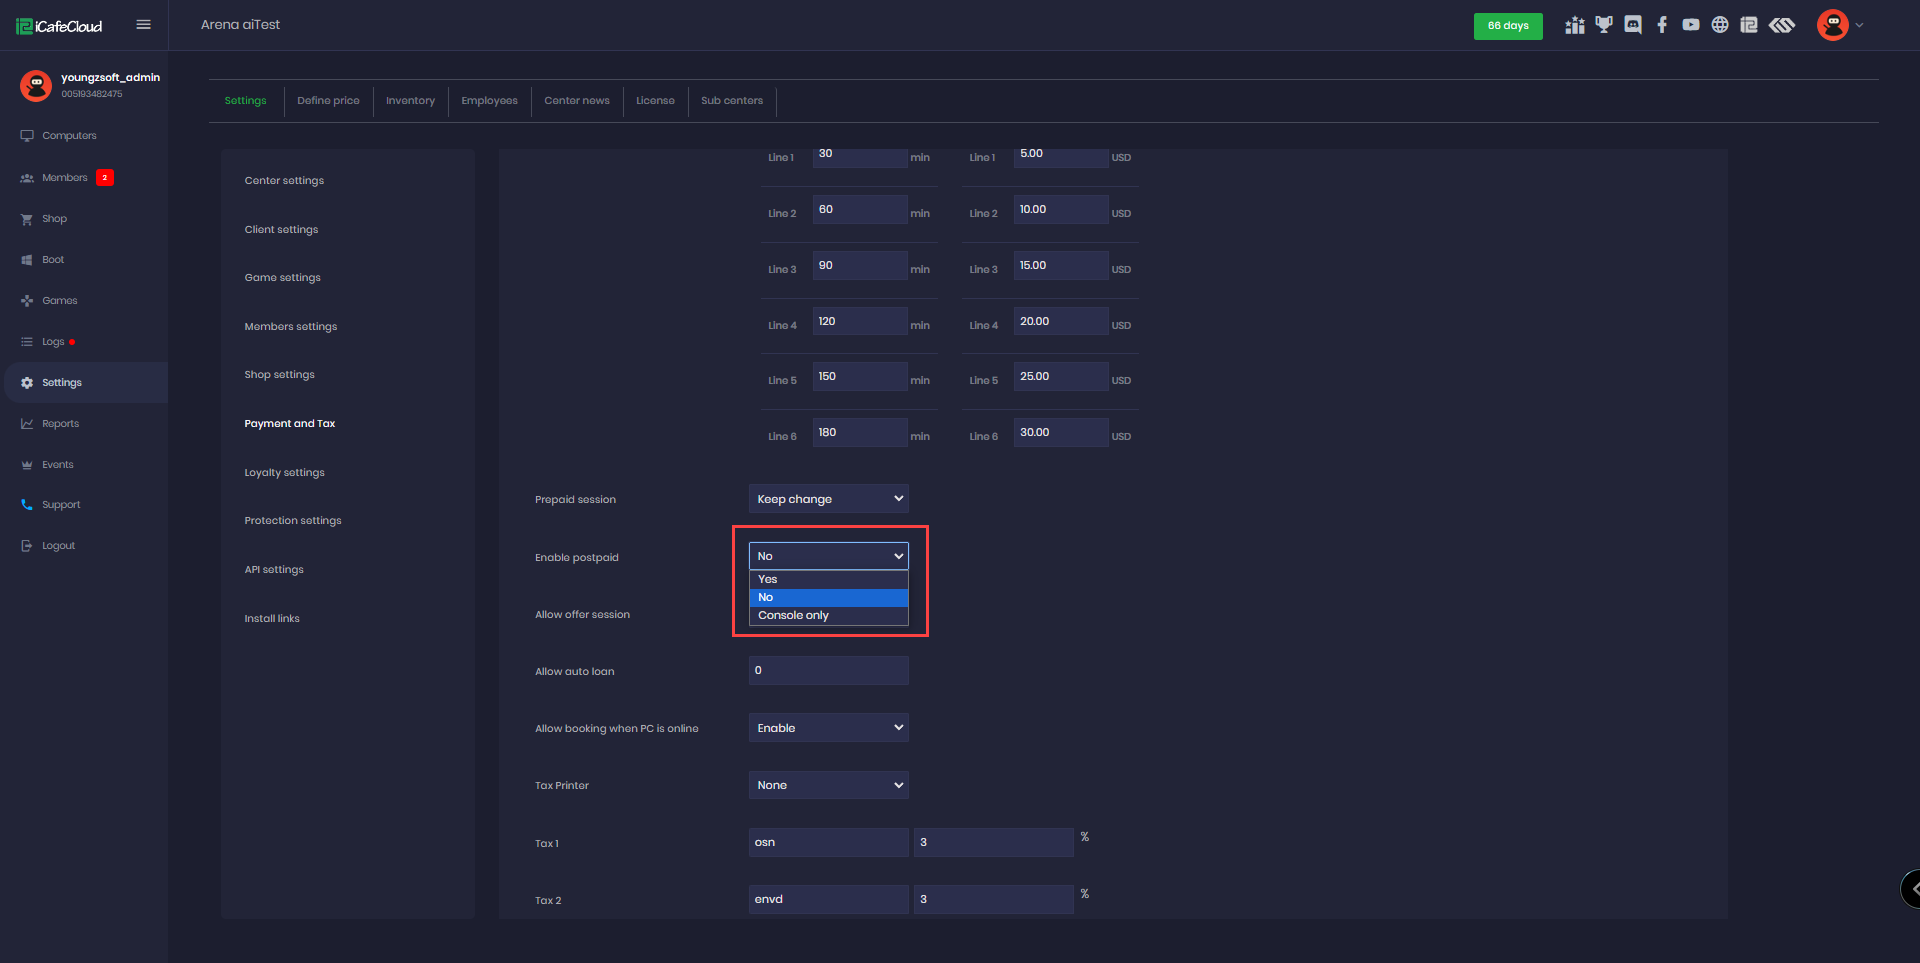Click the trophy icon in top bar
1920x963 pixels.
pos(1604,25)
